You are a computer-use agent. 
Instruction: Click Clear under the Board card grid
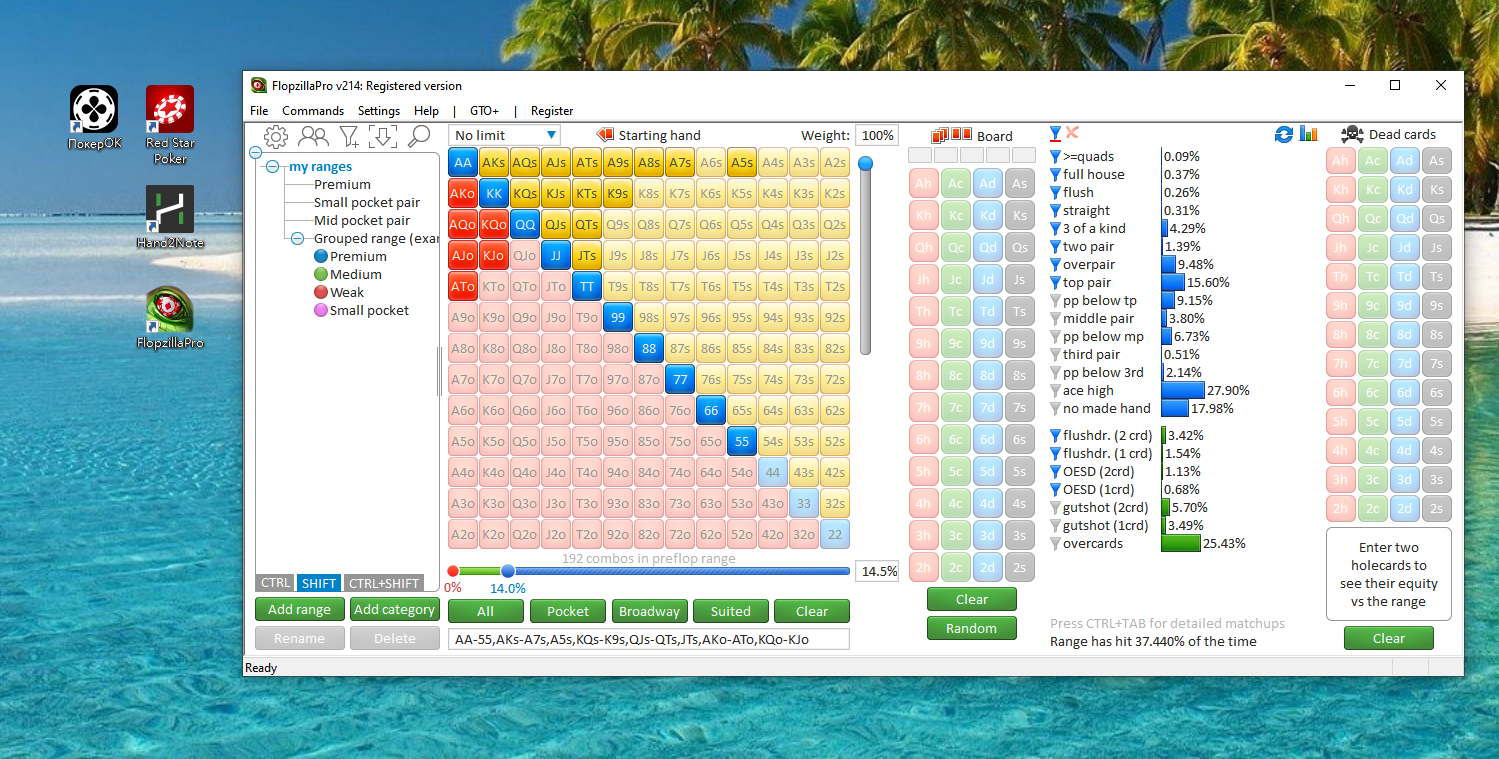tap(972, 599)
